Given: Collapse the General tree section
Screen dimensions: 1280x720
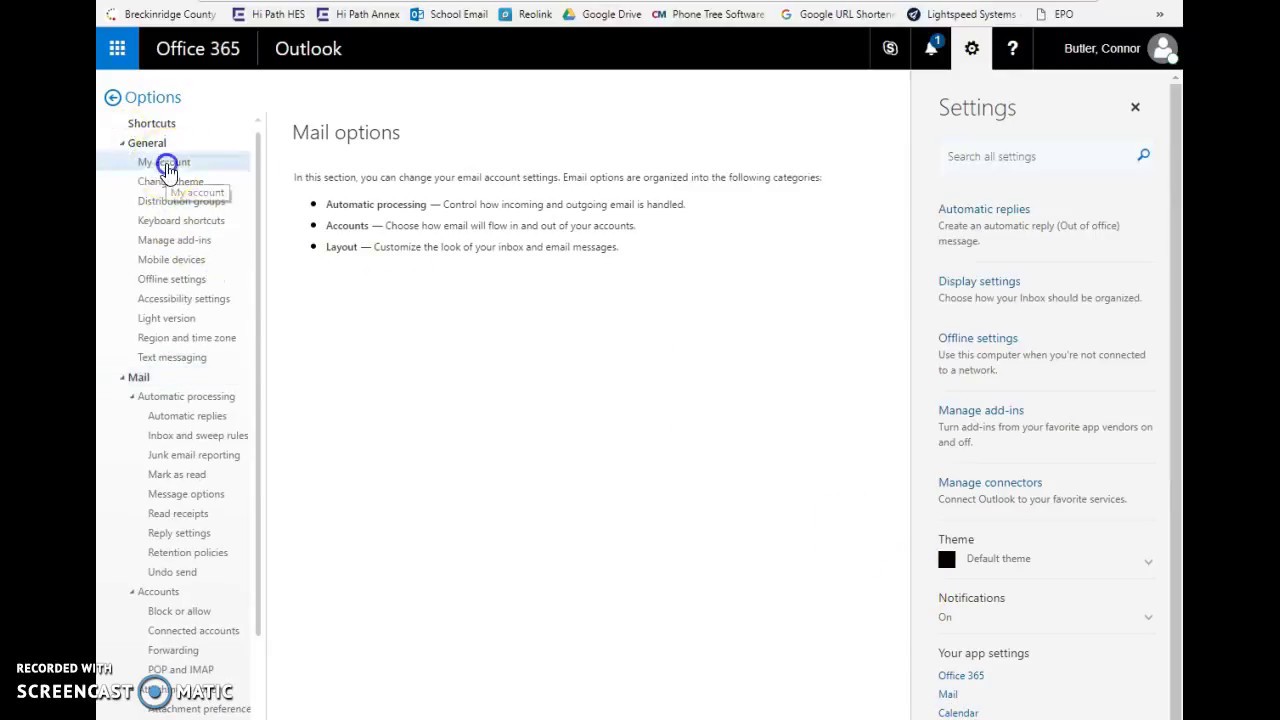Looking at the screenshot, I should (x=123, y=143).
